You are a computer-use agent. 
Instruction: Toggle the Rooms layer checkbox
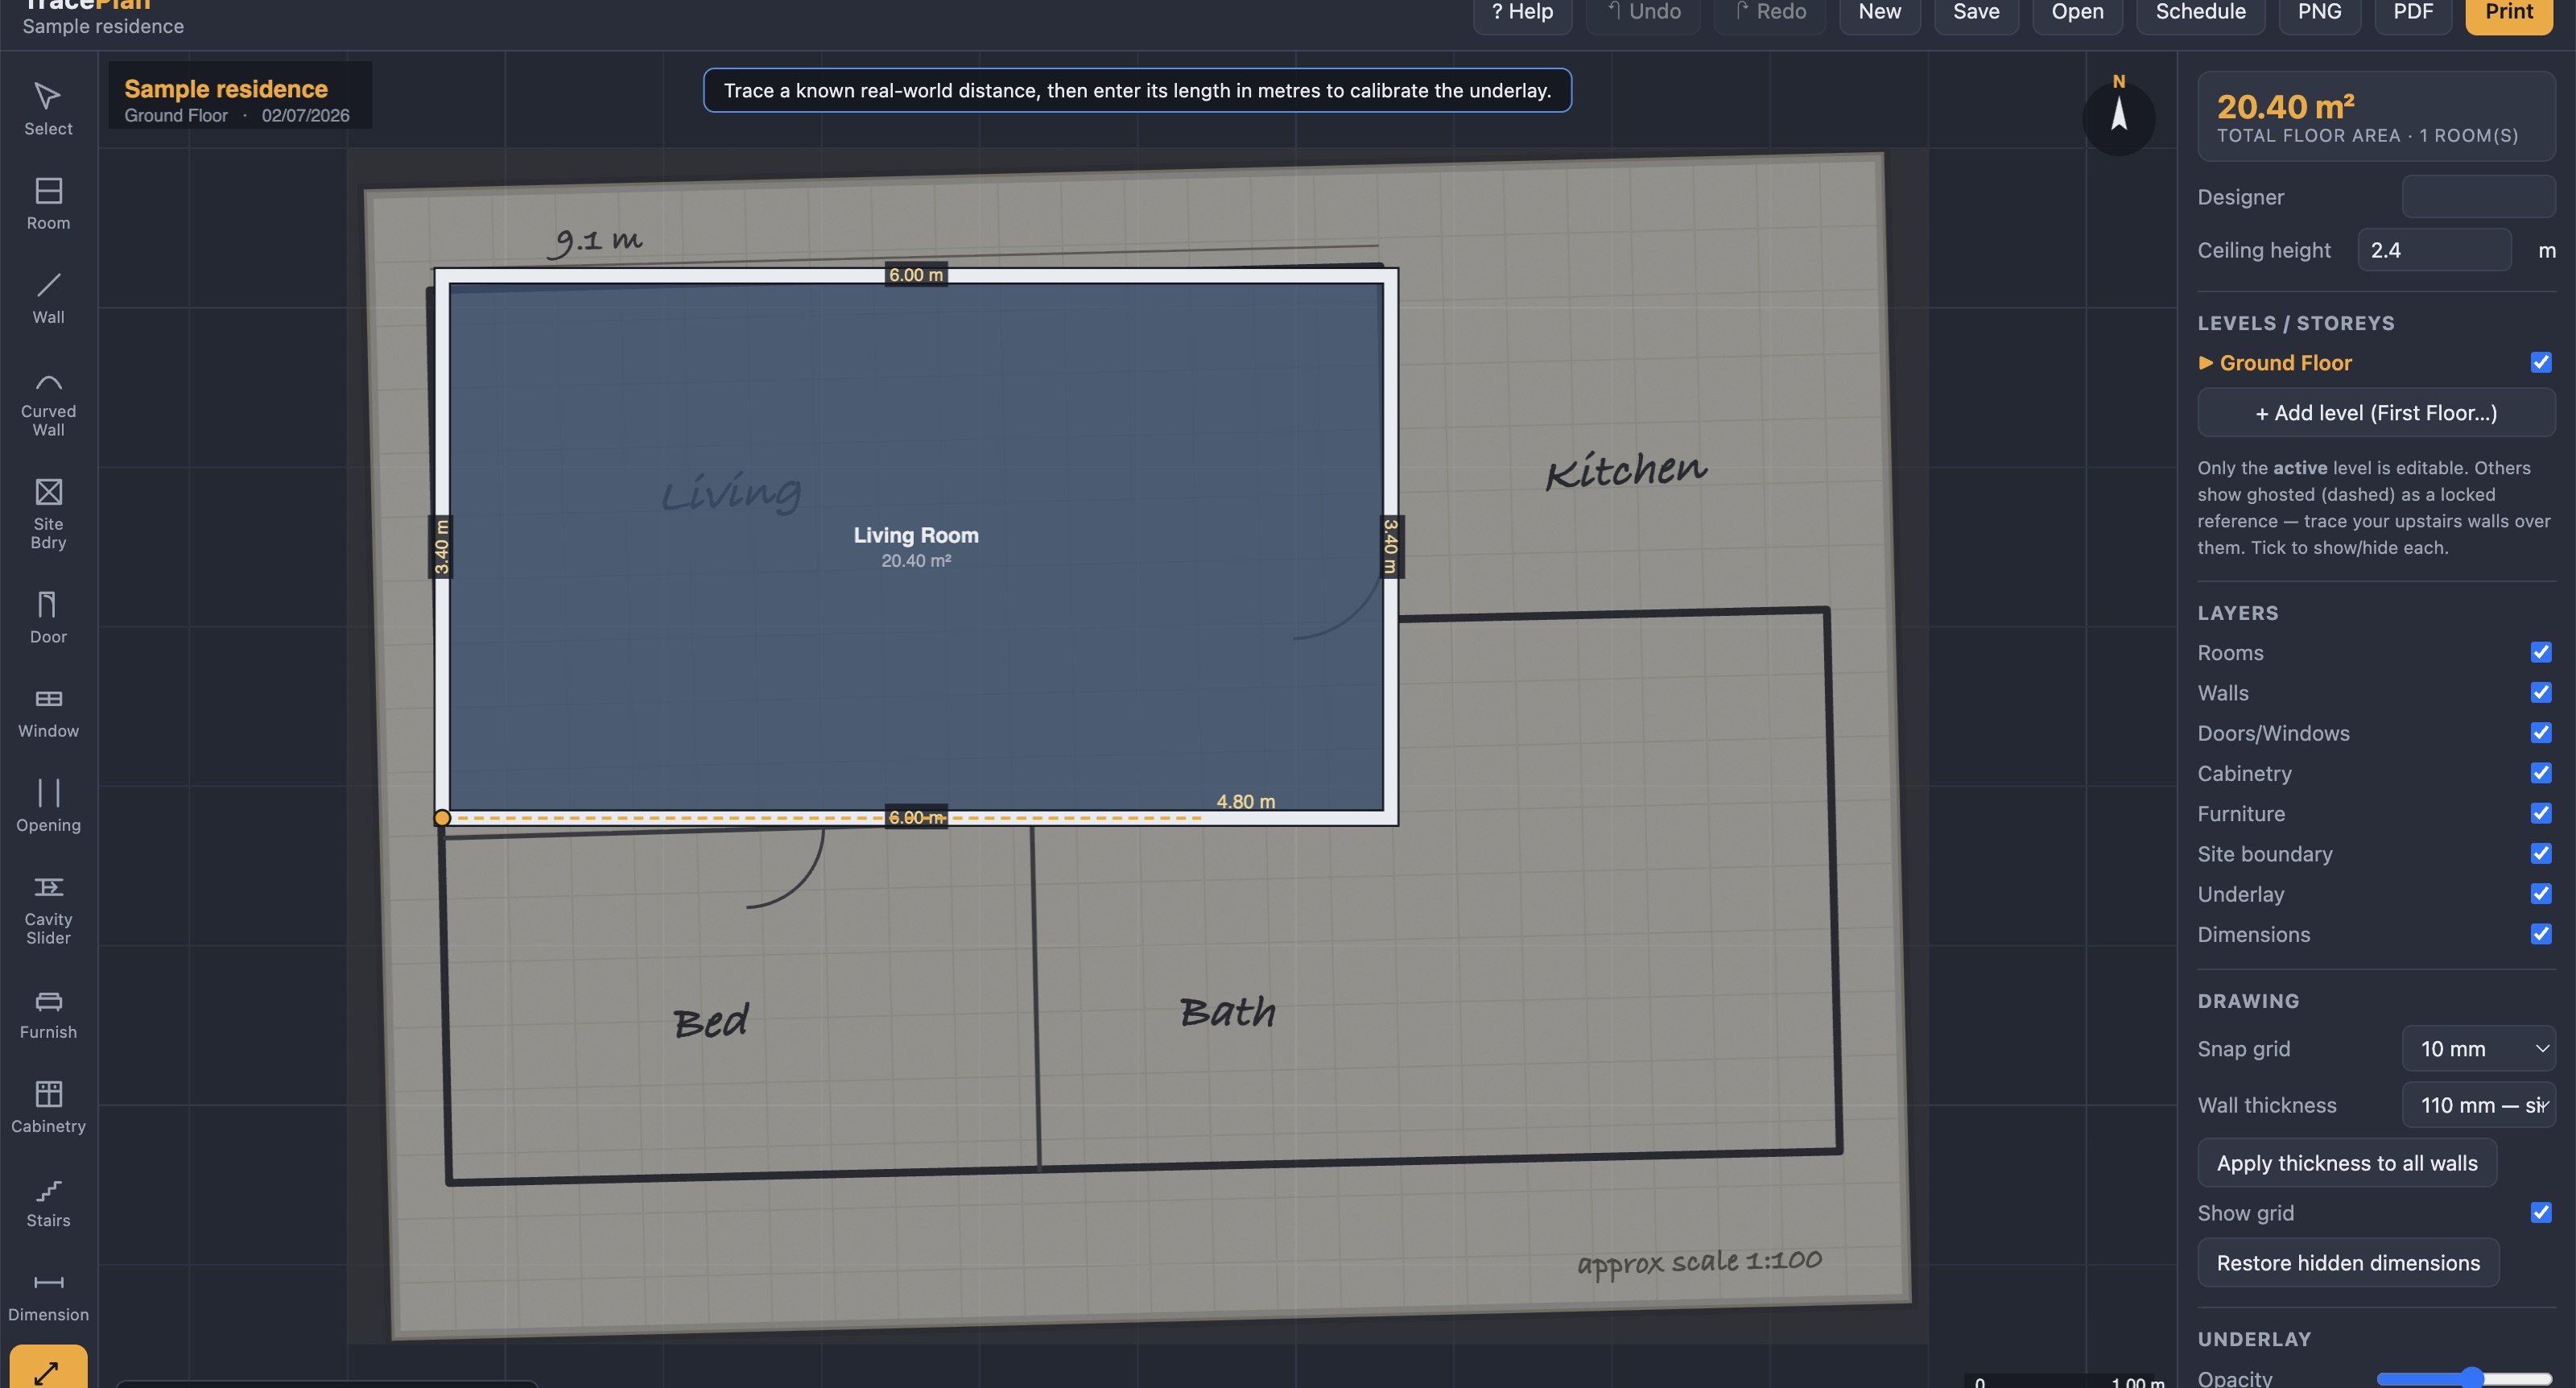tap(2540, 652)
